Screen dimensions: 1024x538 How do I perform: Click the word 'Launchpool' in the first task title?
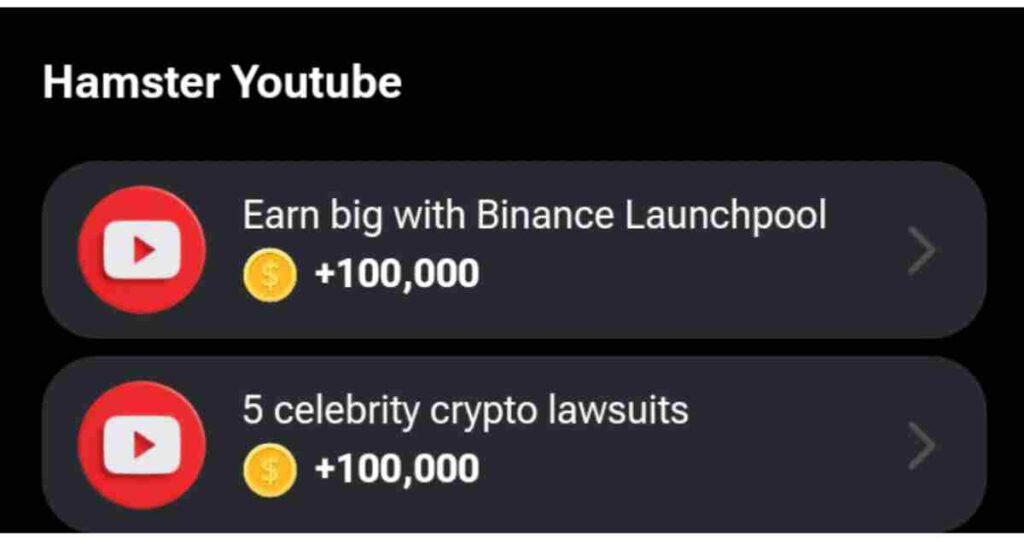click(726, 216)
